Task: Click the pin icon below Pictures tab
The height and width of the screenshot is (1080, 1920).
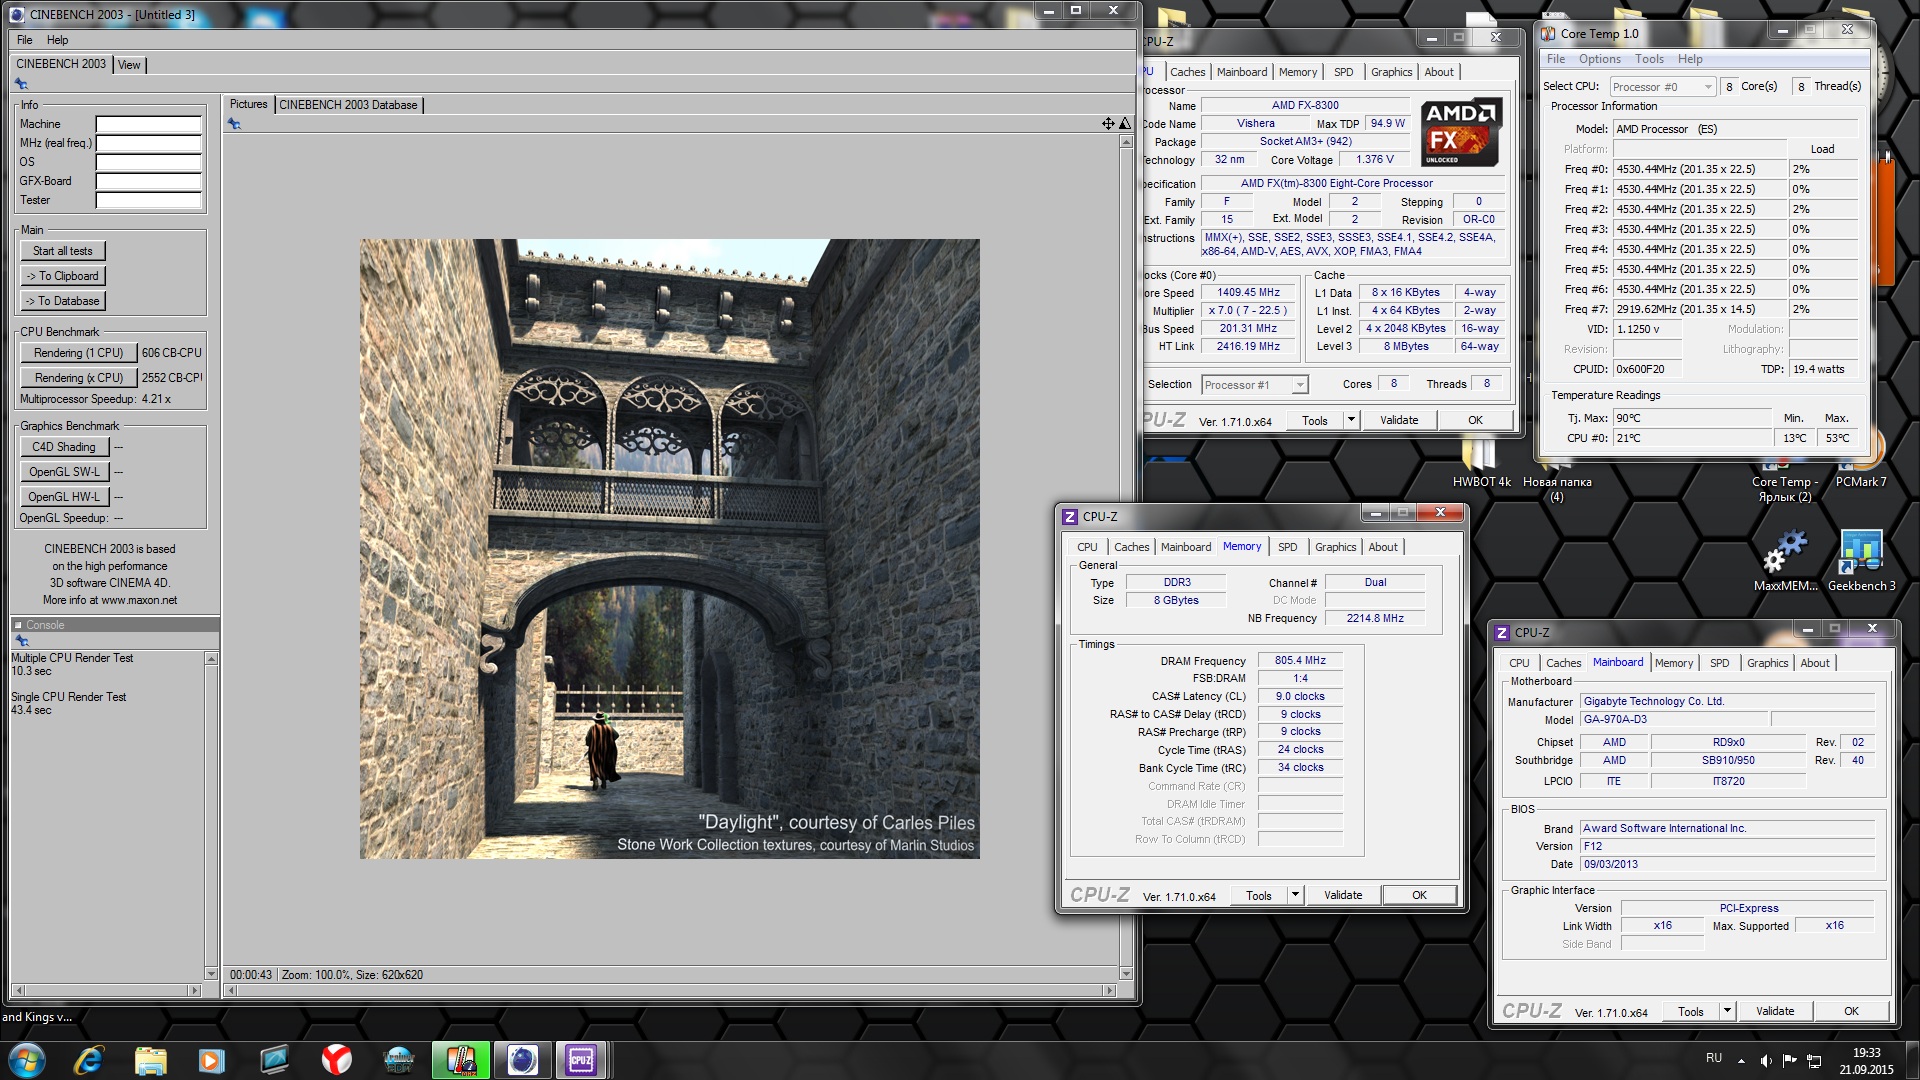Action: (234, 124)
